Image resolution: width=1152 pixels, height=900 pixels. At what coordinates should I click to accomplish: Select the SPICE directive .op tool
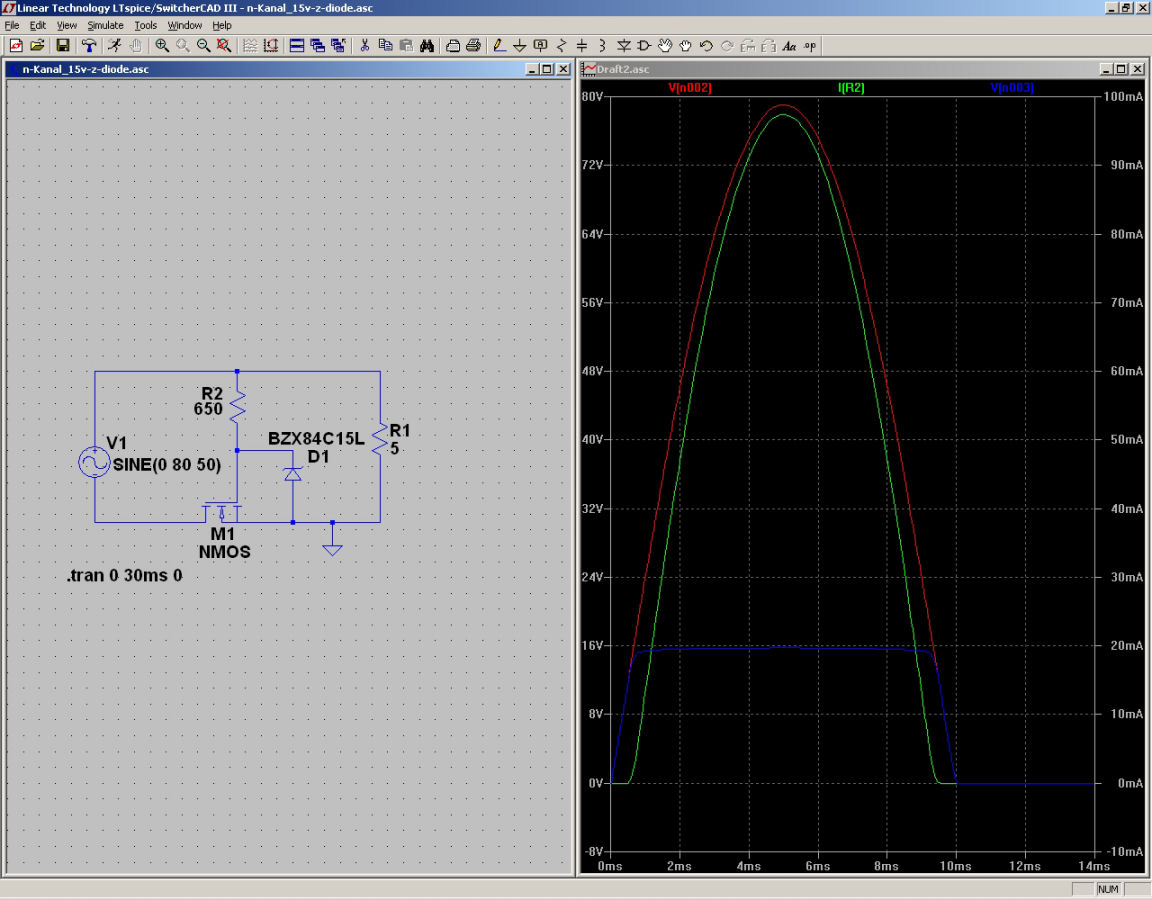coord(810,46)
